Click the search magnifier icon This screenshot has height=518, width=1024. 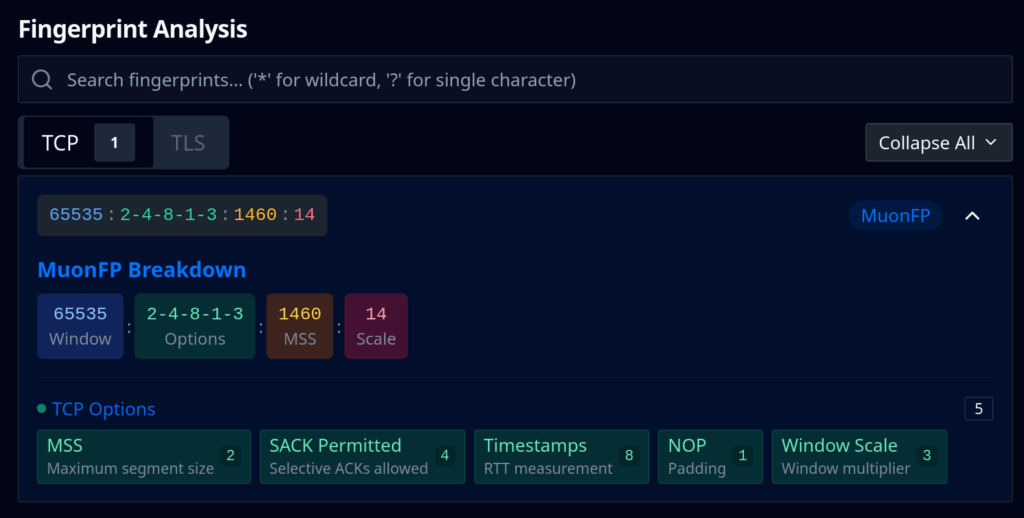(x=42, y=80)
